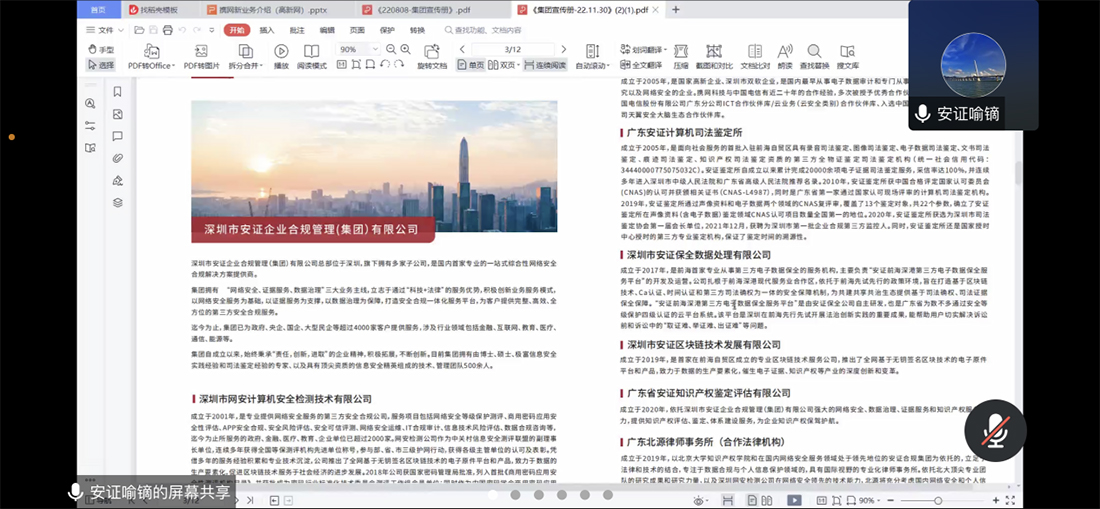This screenshot has height=509, width=1100.
Task: Expand the quick access toolbar customize arrow
Action: [212, 30]
